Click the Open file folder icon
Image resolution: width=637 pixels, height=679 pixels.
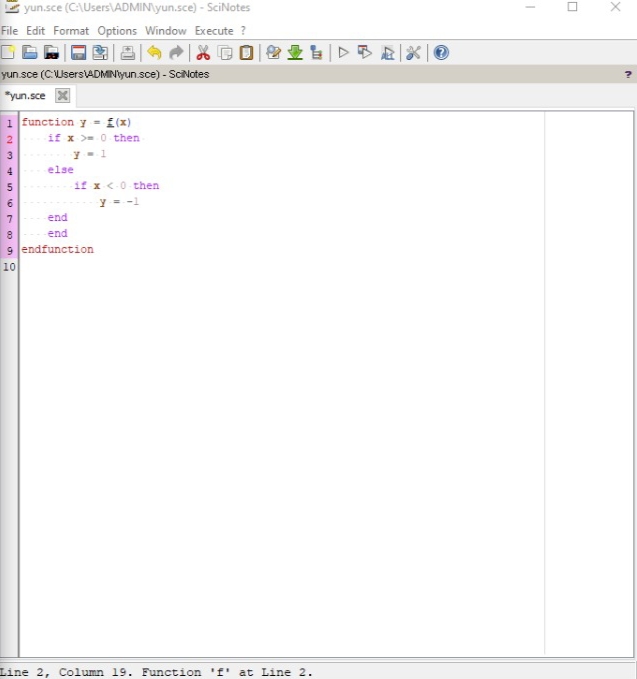30,53
